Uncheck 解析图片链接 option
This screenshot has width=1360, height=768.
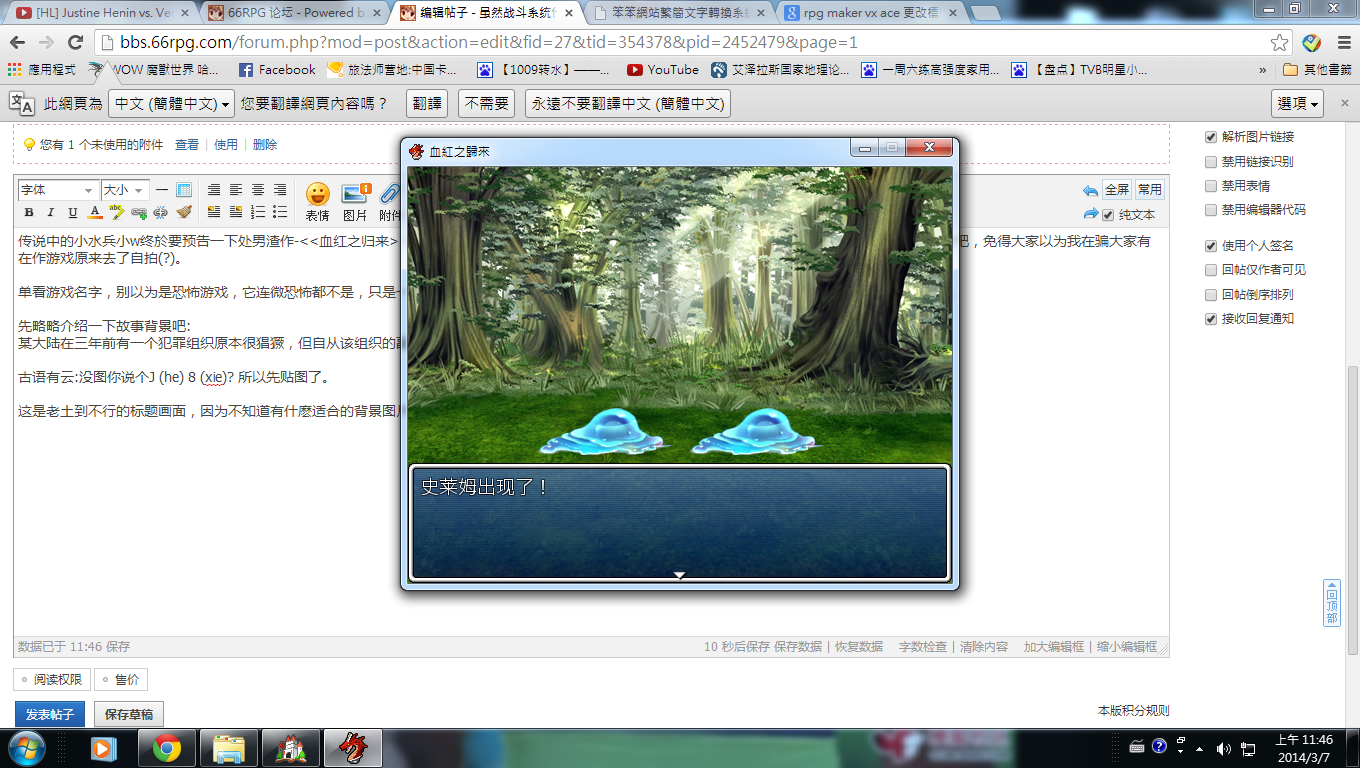click(1211, 137)
